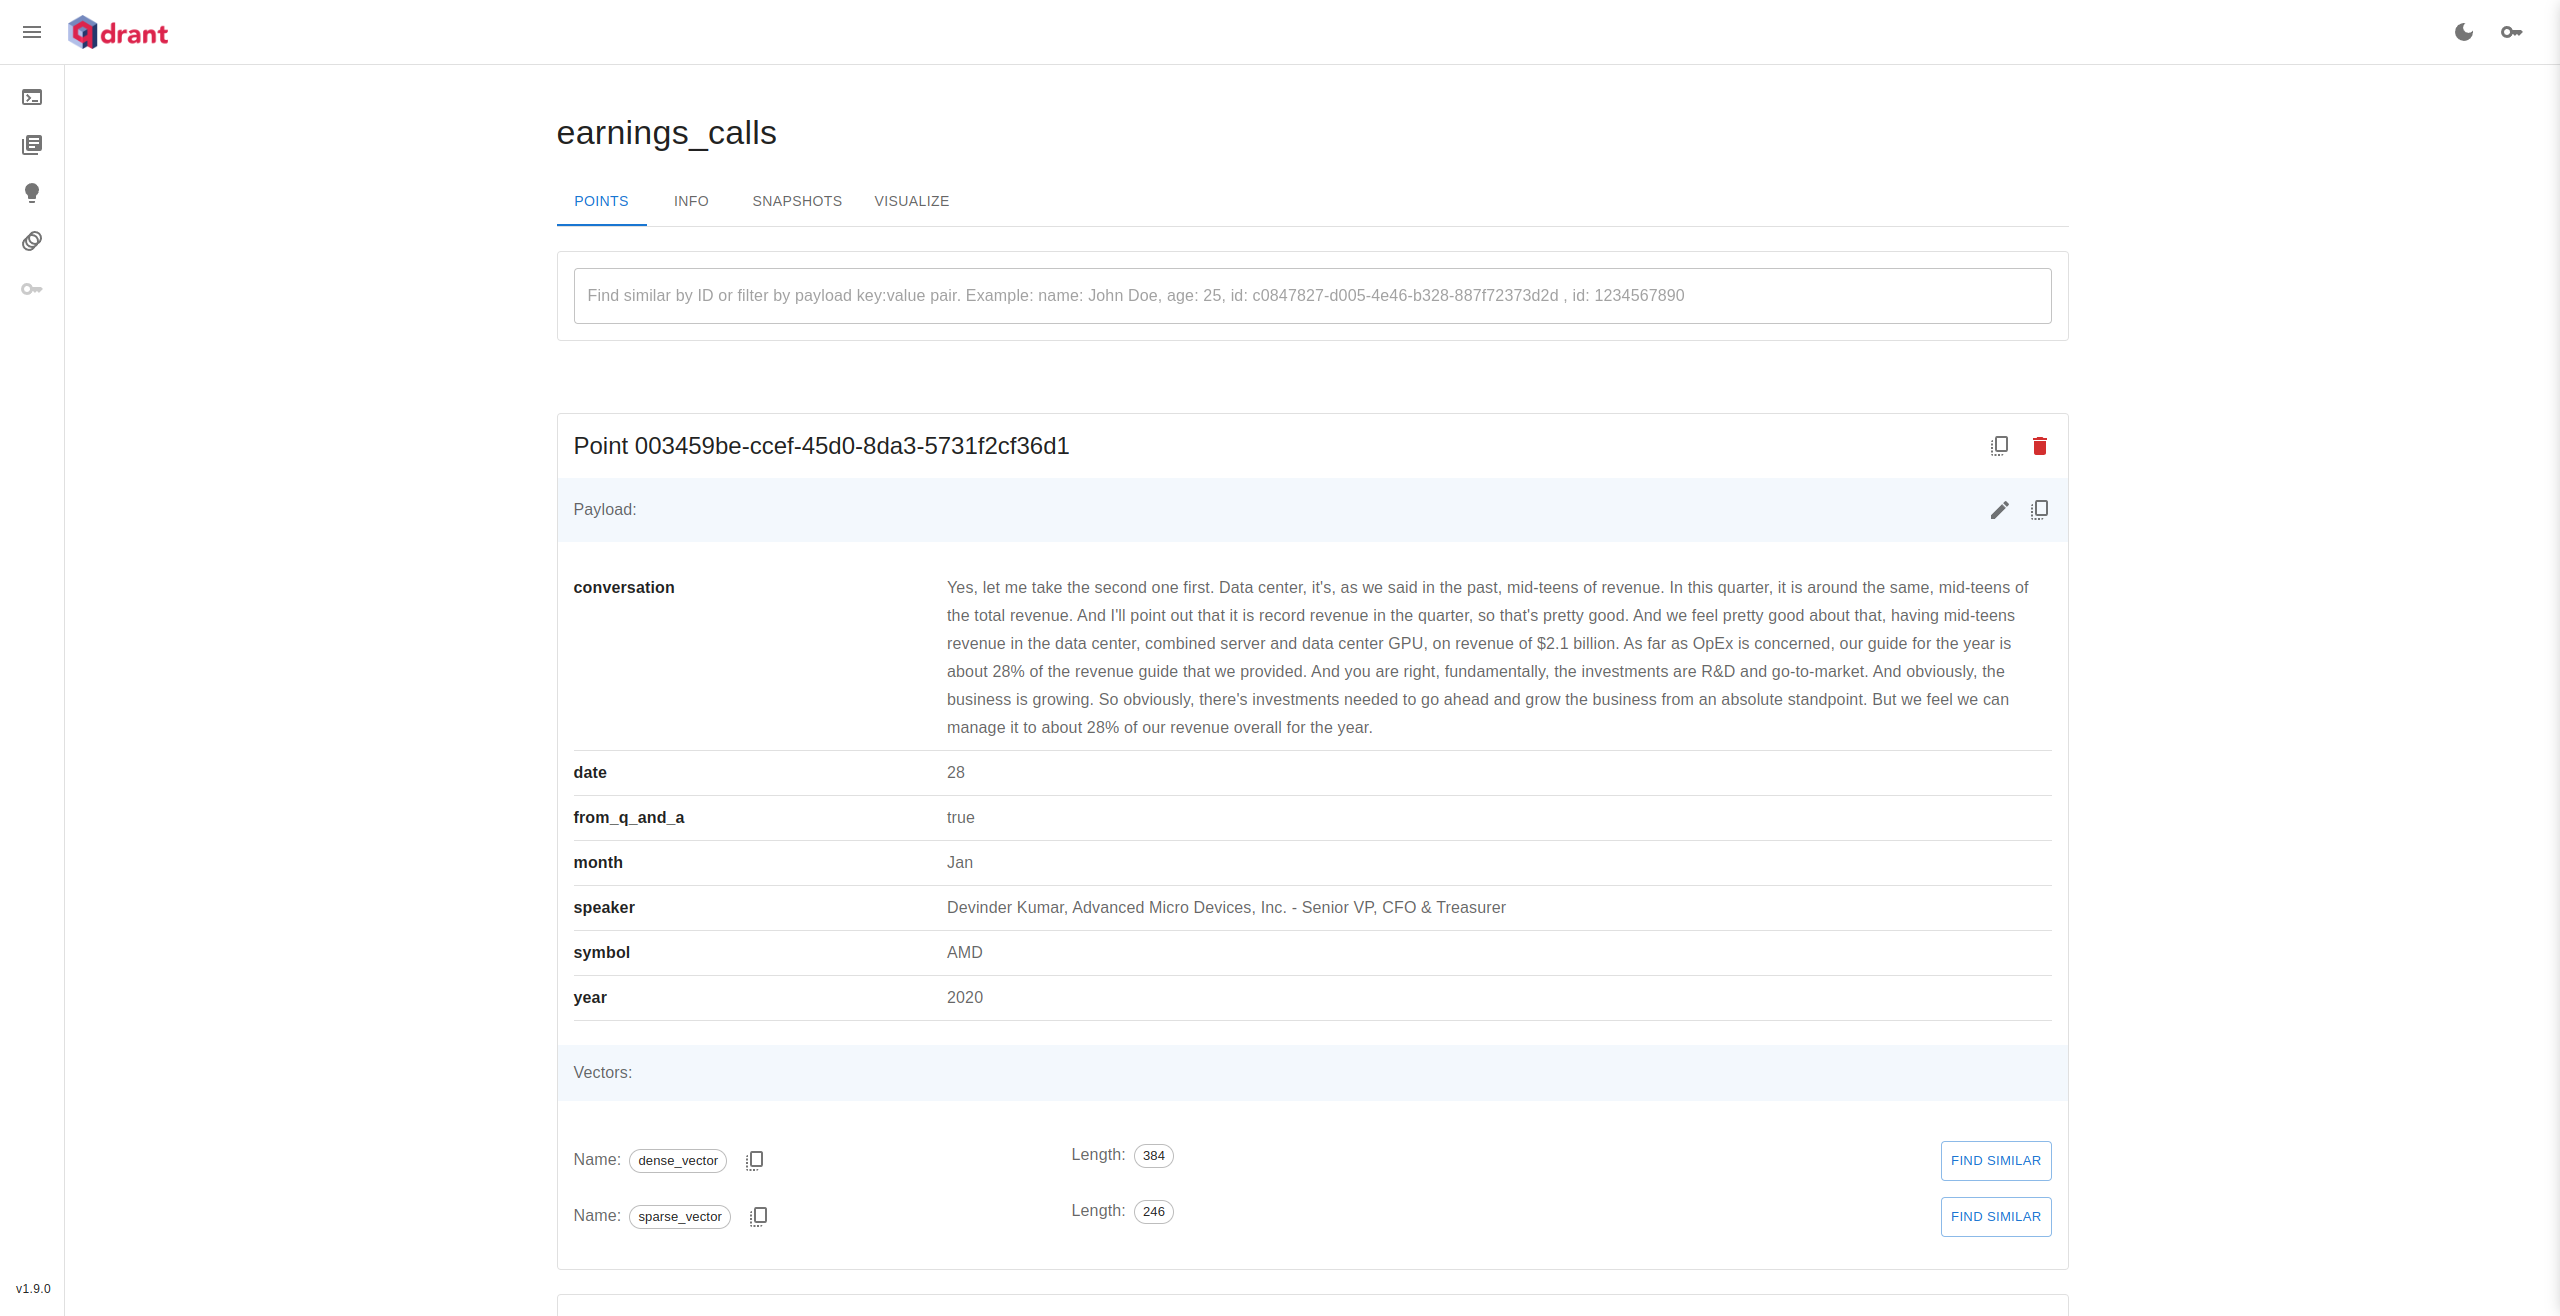The height and width of the screenshot is (1316, 2560).
Task: Find similar points for dense_vector
Action: click(1995, 1160)
